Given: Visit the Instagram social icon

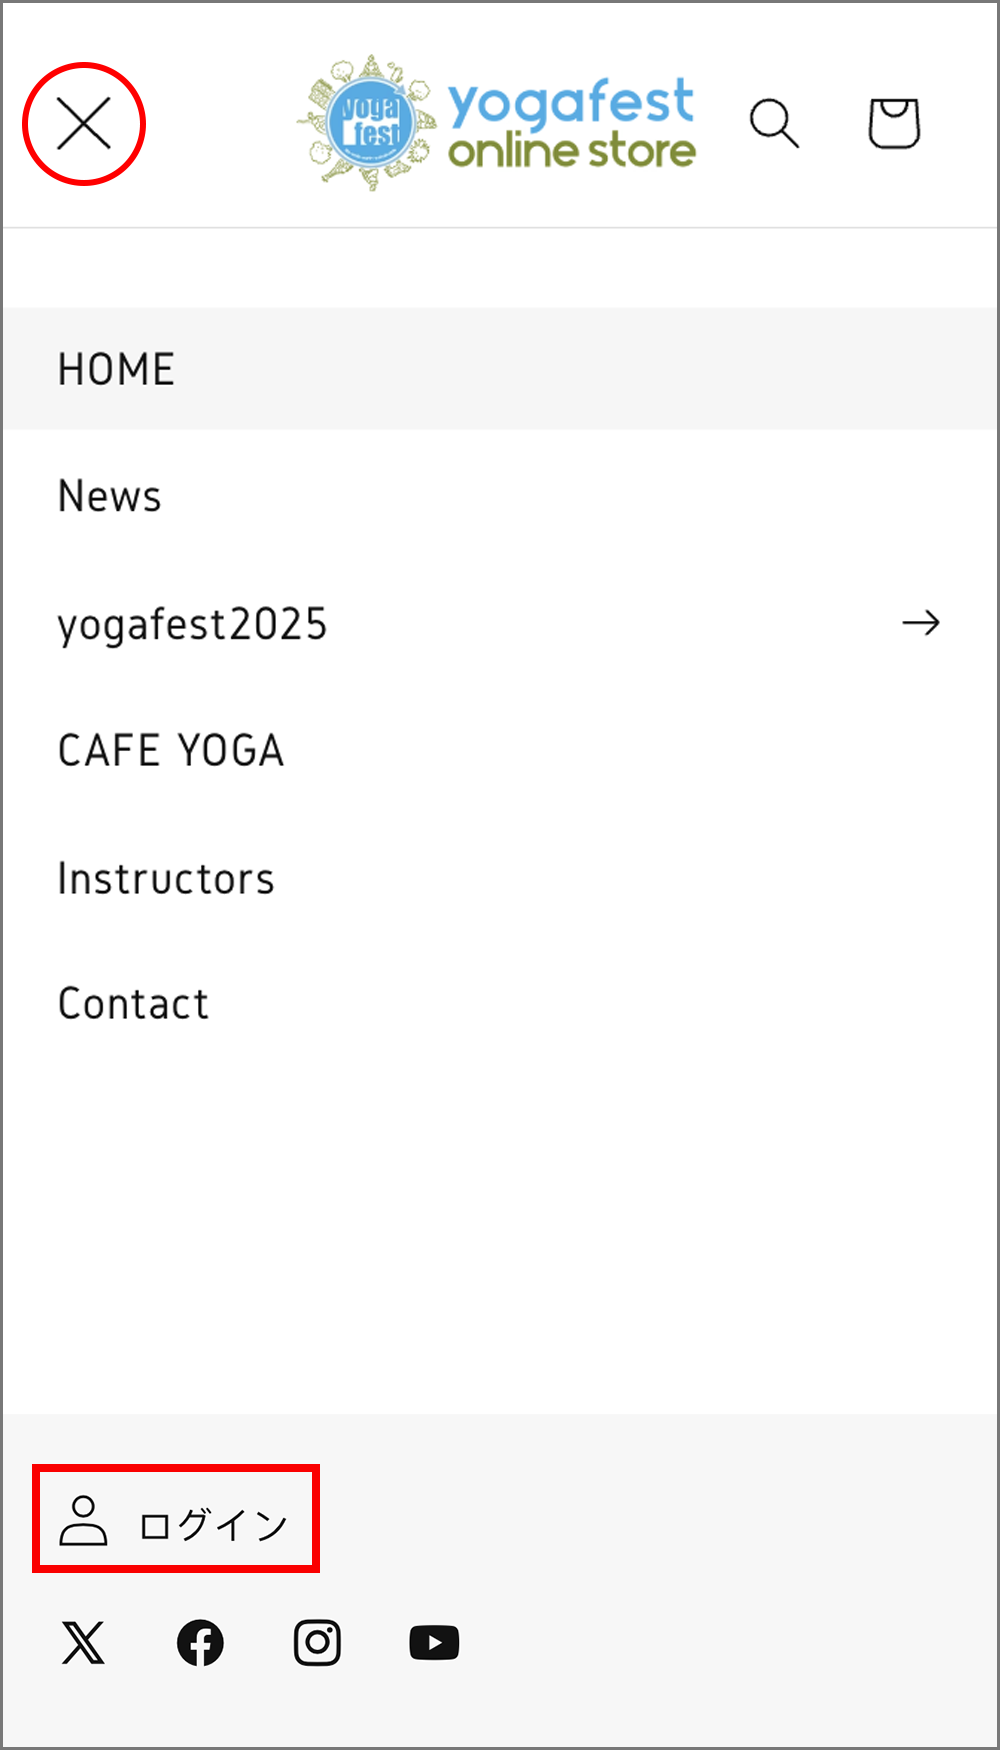Looking at the screenshot, I should [317, 1642].
